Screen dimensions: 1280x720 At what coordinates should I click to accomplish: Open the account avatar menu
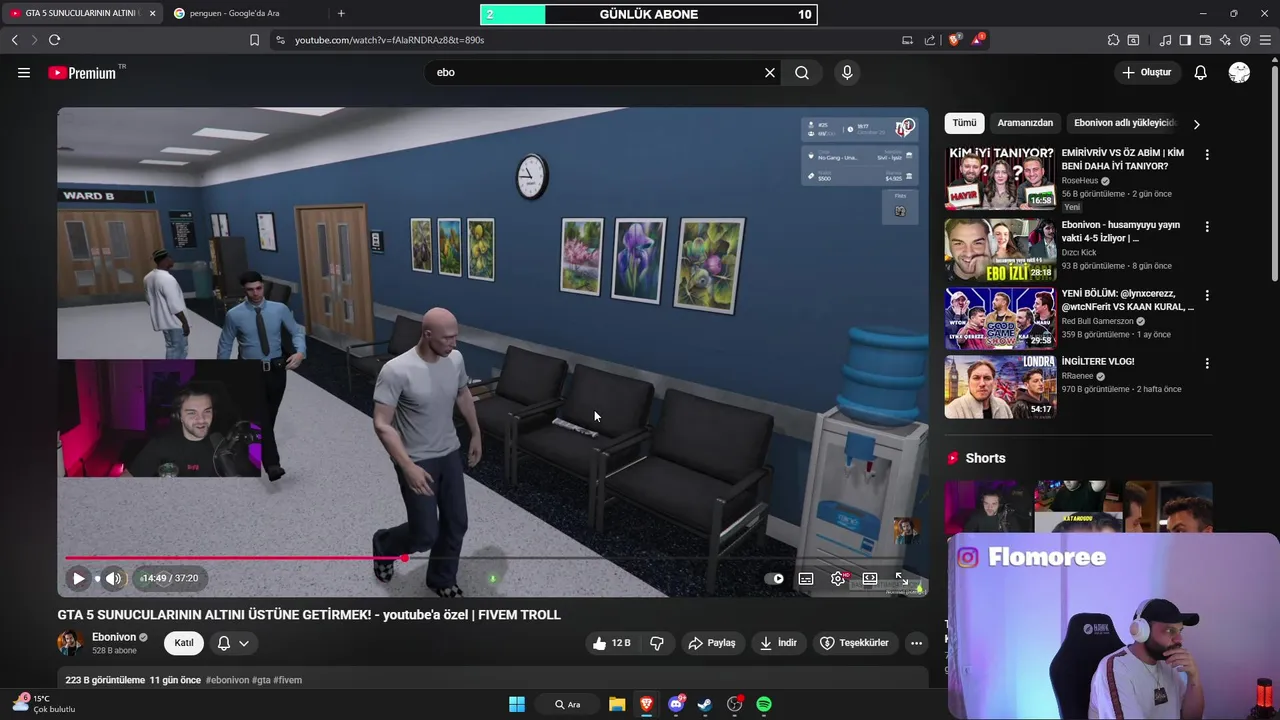pos(1239,72)
